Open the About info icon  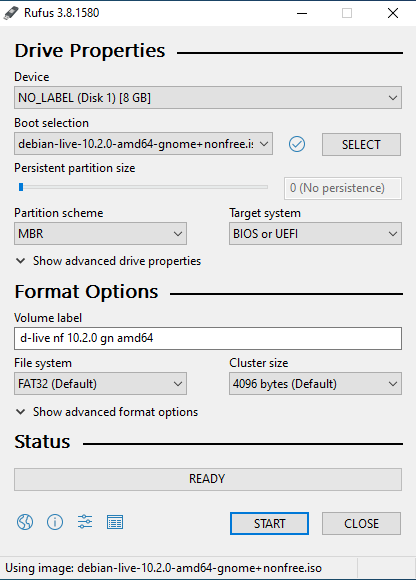(55, 522)
